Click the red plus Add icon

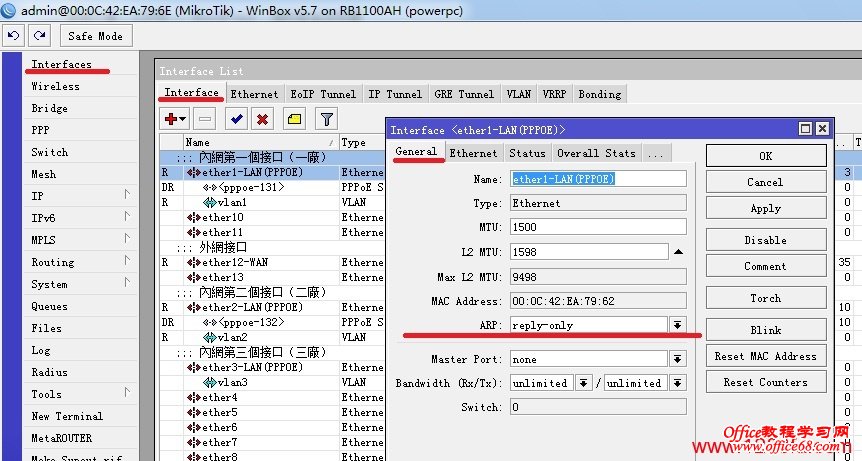tap(170, 119)
